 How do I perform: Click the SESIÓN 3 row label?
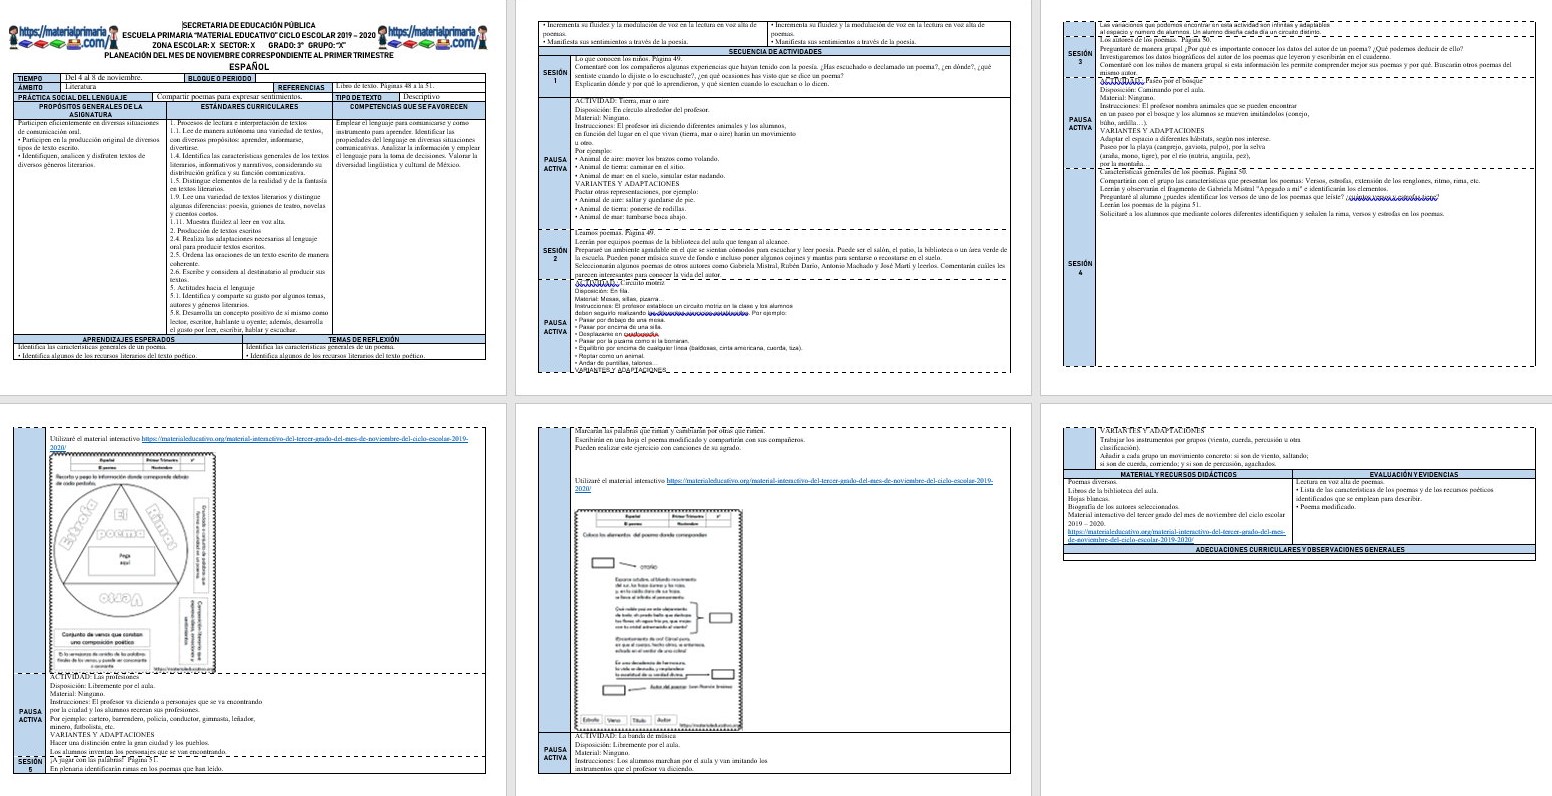(x=1080, y=58)
